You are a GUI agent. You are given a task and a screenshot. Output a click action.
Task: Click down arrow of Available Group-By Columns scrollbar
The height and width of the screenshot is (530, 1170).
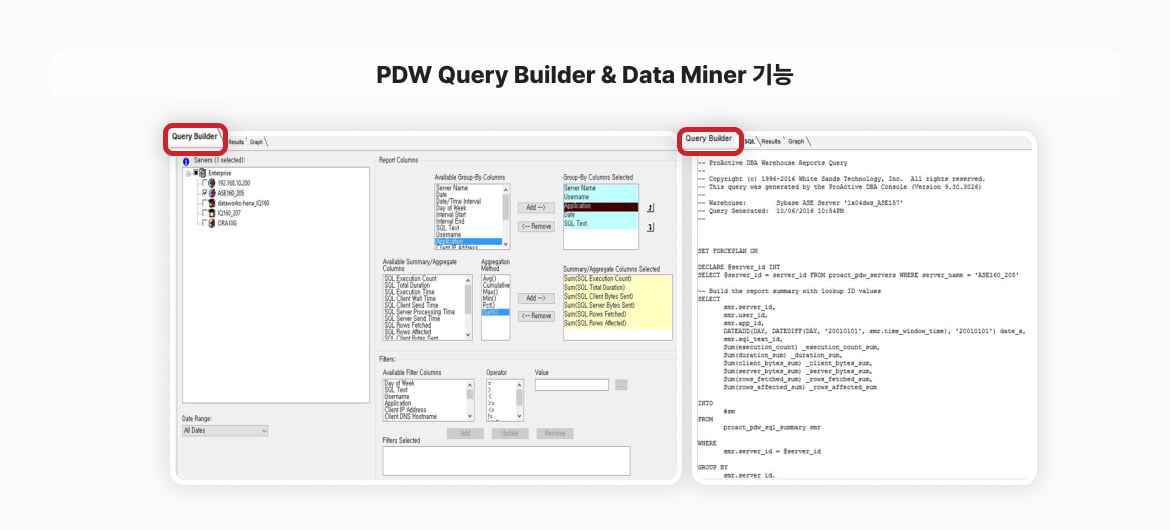point(506,243)
